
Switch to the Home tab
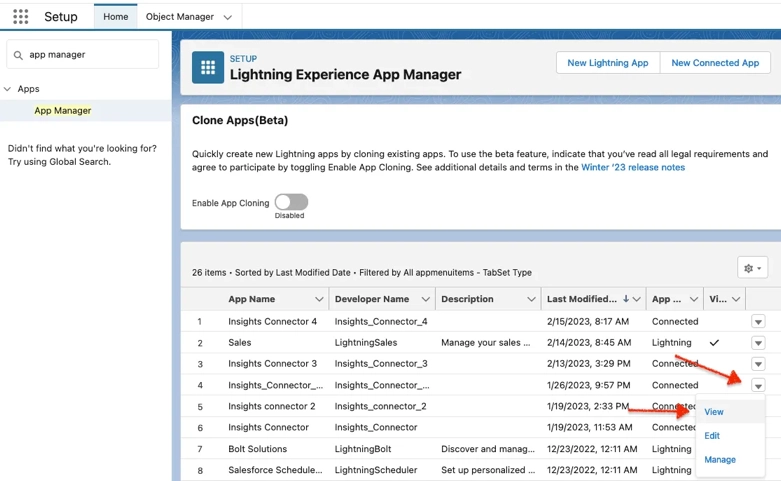click(115, 17)
